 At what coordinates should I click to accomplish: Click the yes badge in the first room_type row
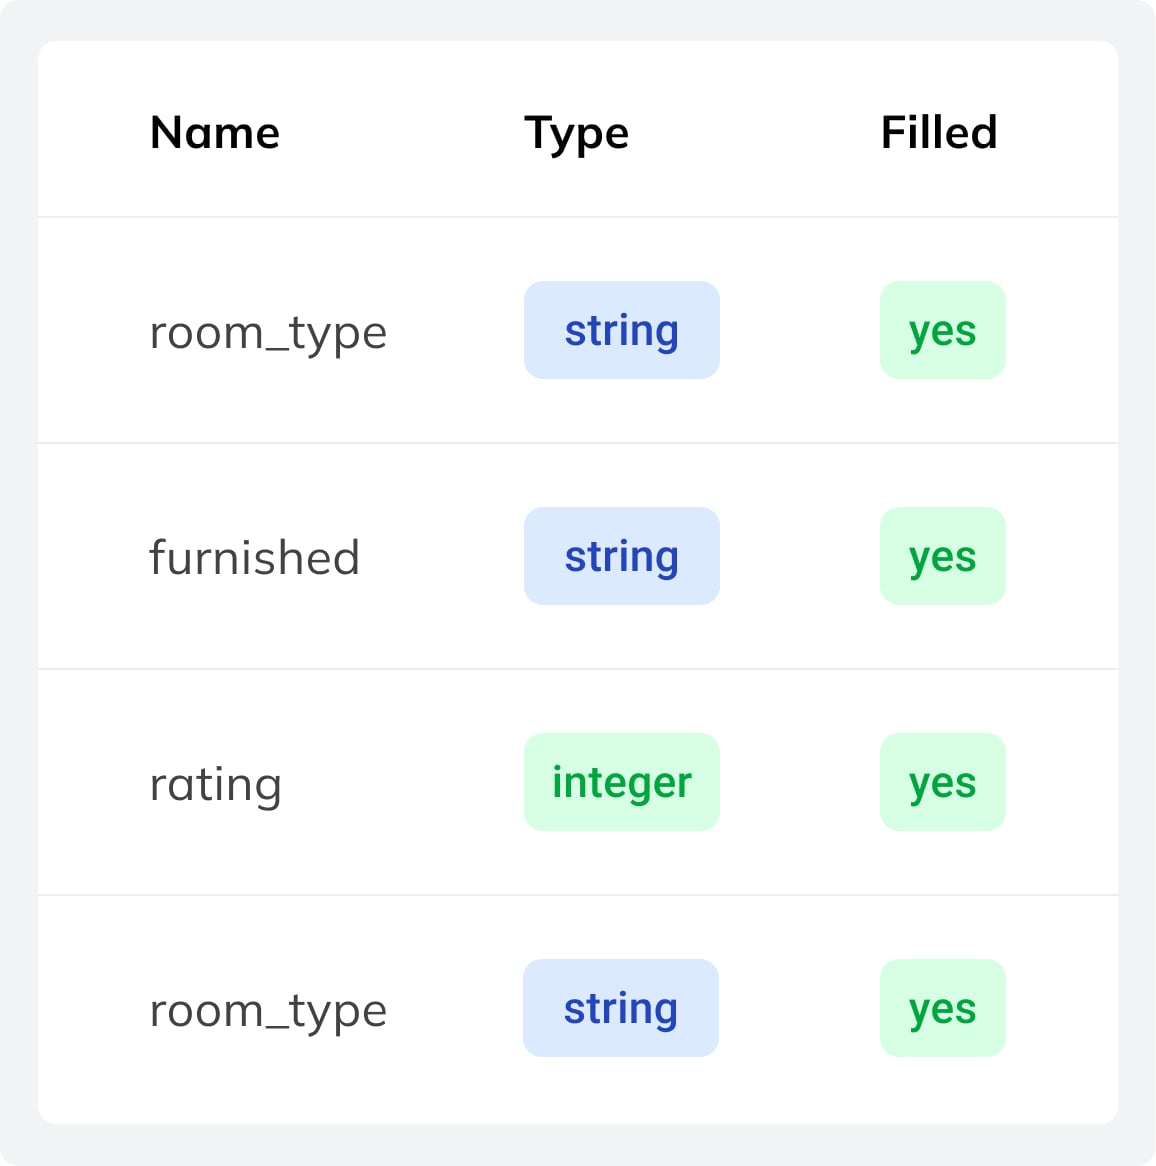[942, 330]
